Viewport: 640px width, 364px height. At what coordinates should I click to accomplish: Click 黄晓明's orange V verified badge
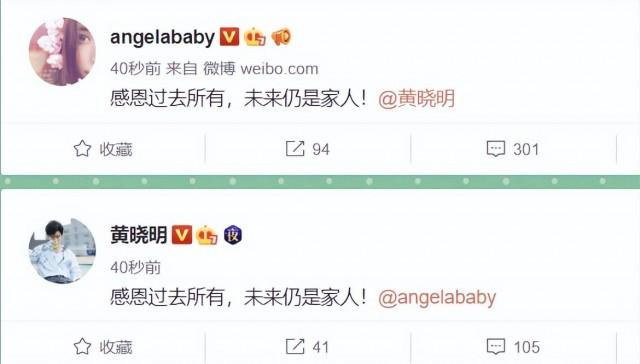coord(182,235)
